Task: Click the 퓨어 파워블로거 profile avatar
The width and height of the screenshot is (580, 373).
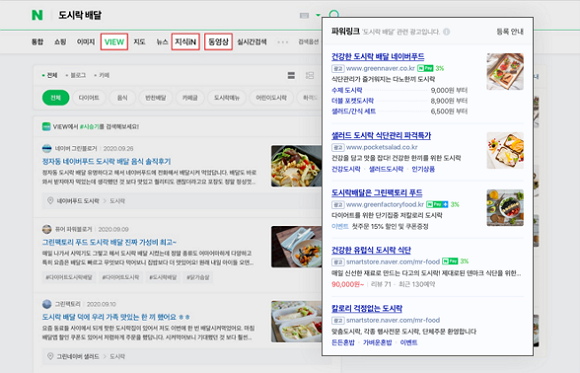Action: pos(47,229)
